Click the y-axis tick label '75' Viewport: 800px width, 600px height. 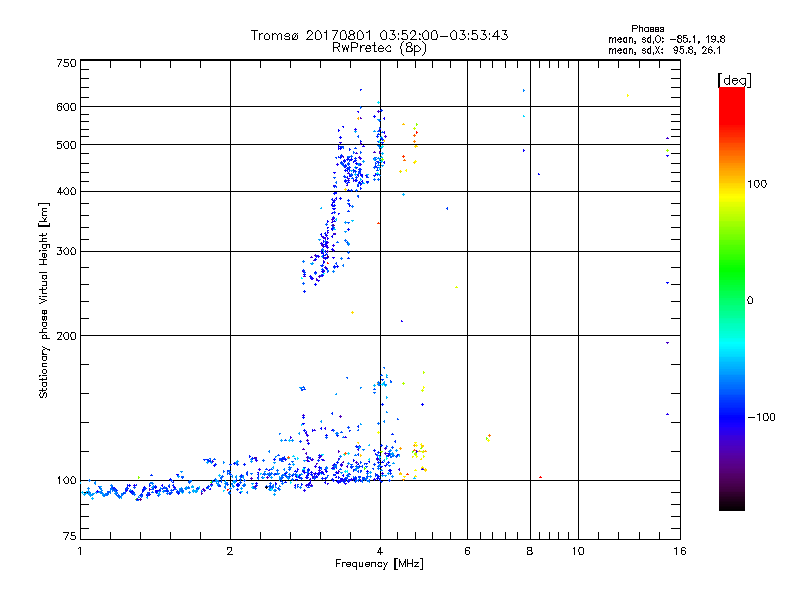point(70,536)
